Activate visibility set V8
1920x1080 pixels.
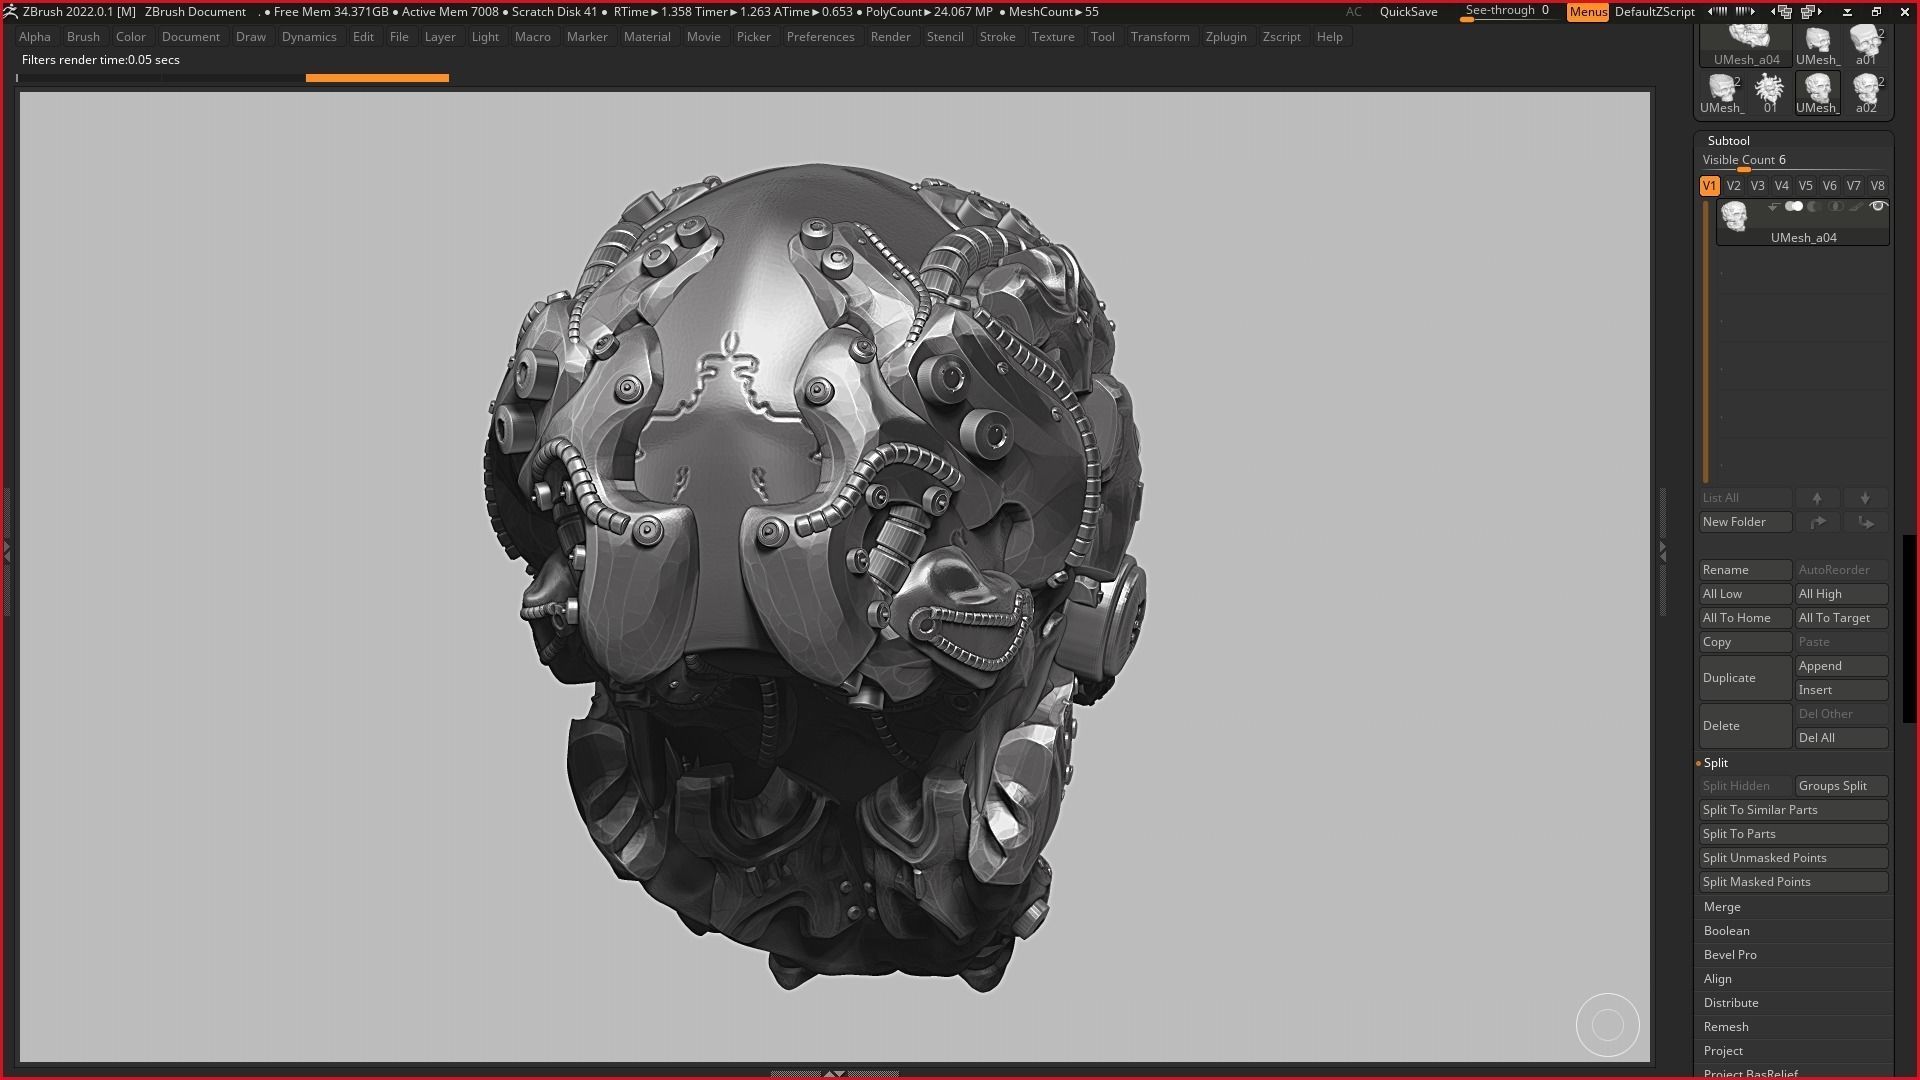(x=1877, y=186)
